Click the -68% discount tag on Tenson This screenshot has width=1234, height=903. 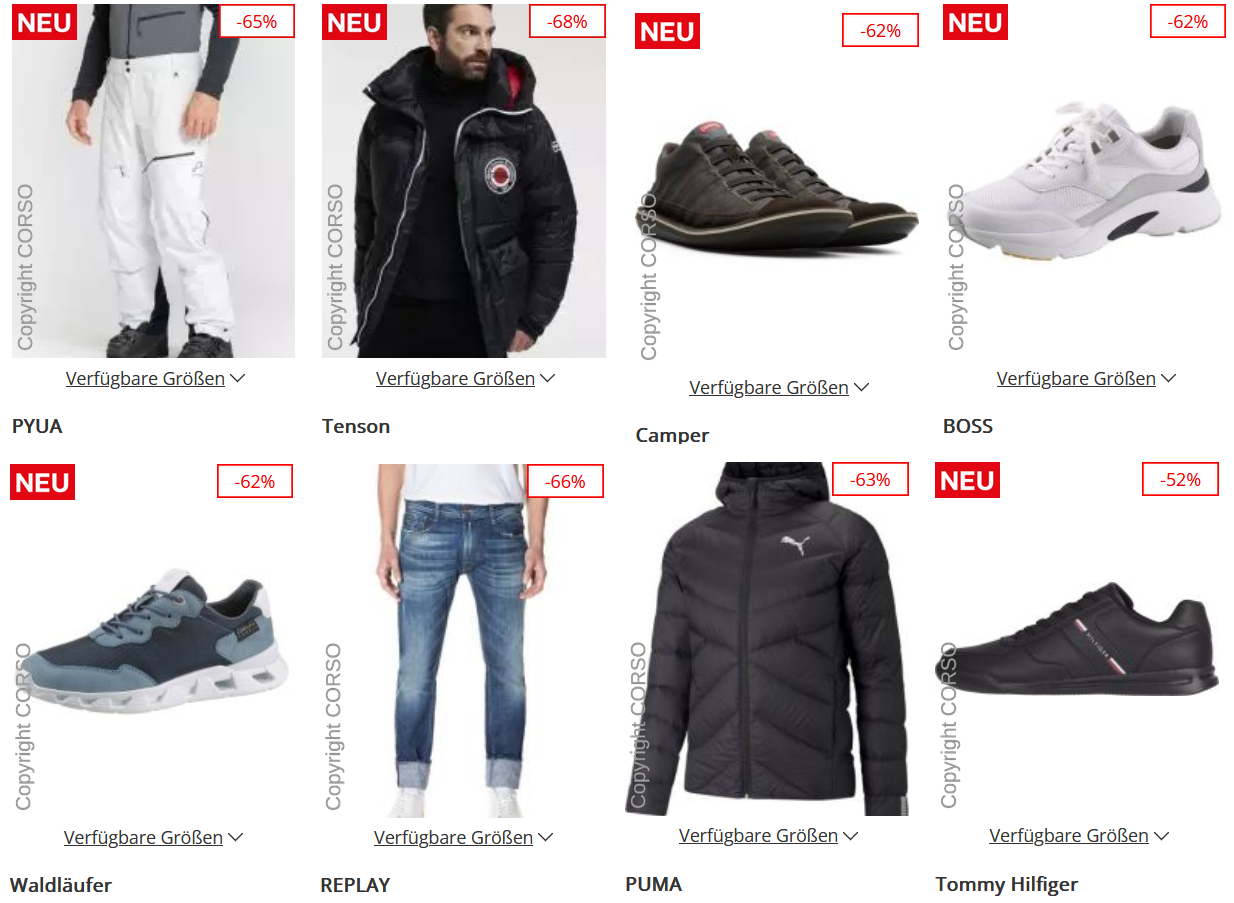point(566,21)
